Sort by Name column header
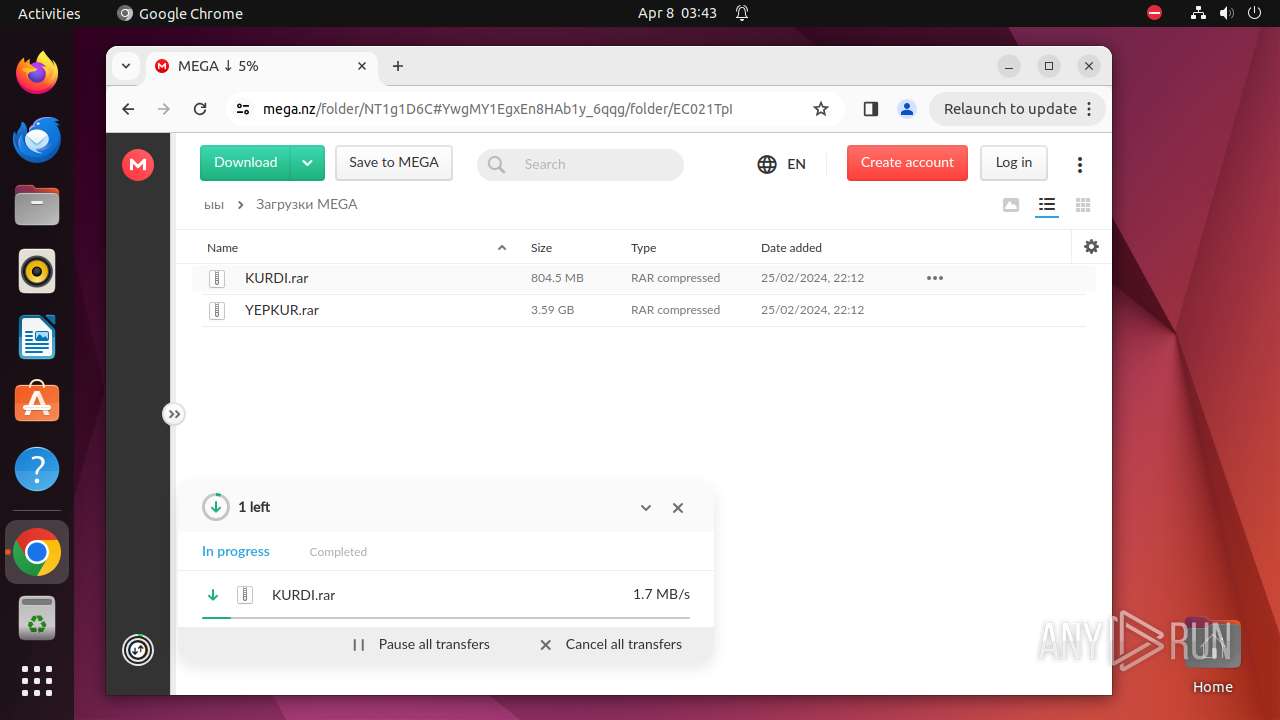The height and width of the screenshot is (720, 1280). (222, 248)
